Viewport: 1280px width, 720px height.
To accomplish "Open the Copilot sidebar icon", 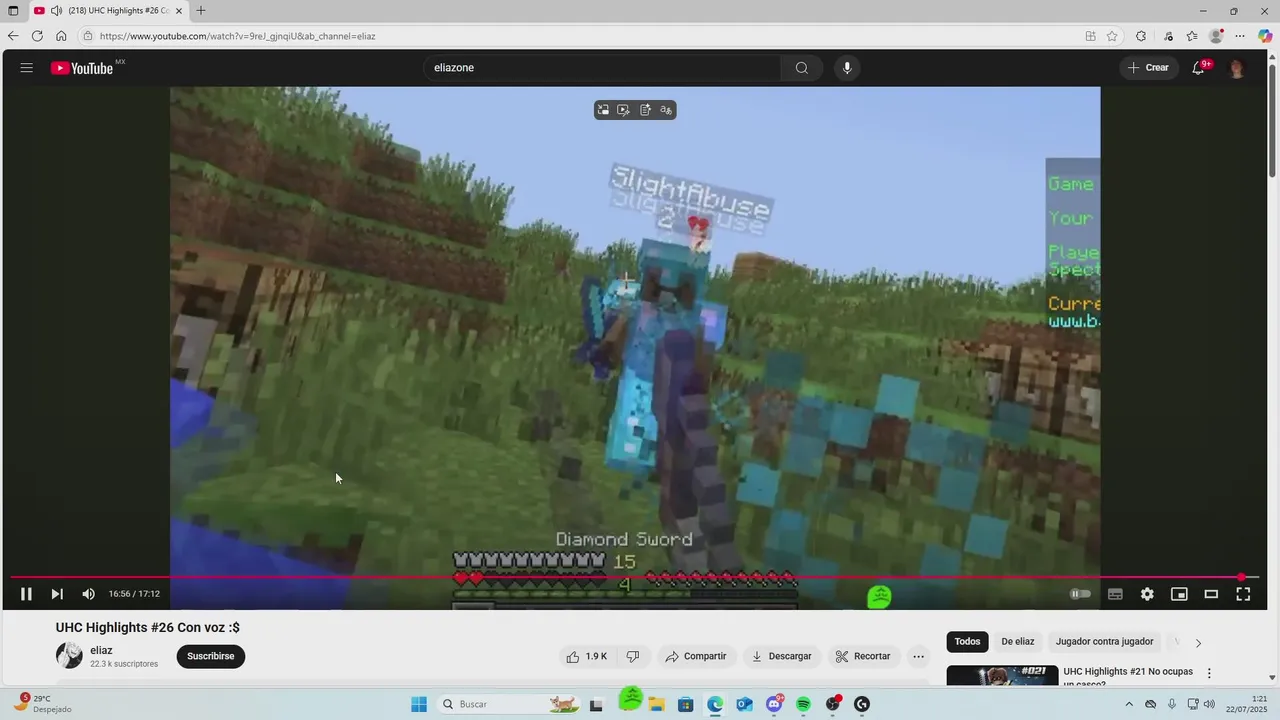I will 1265,36.
